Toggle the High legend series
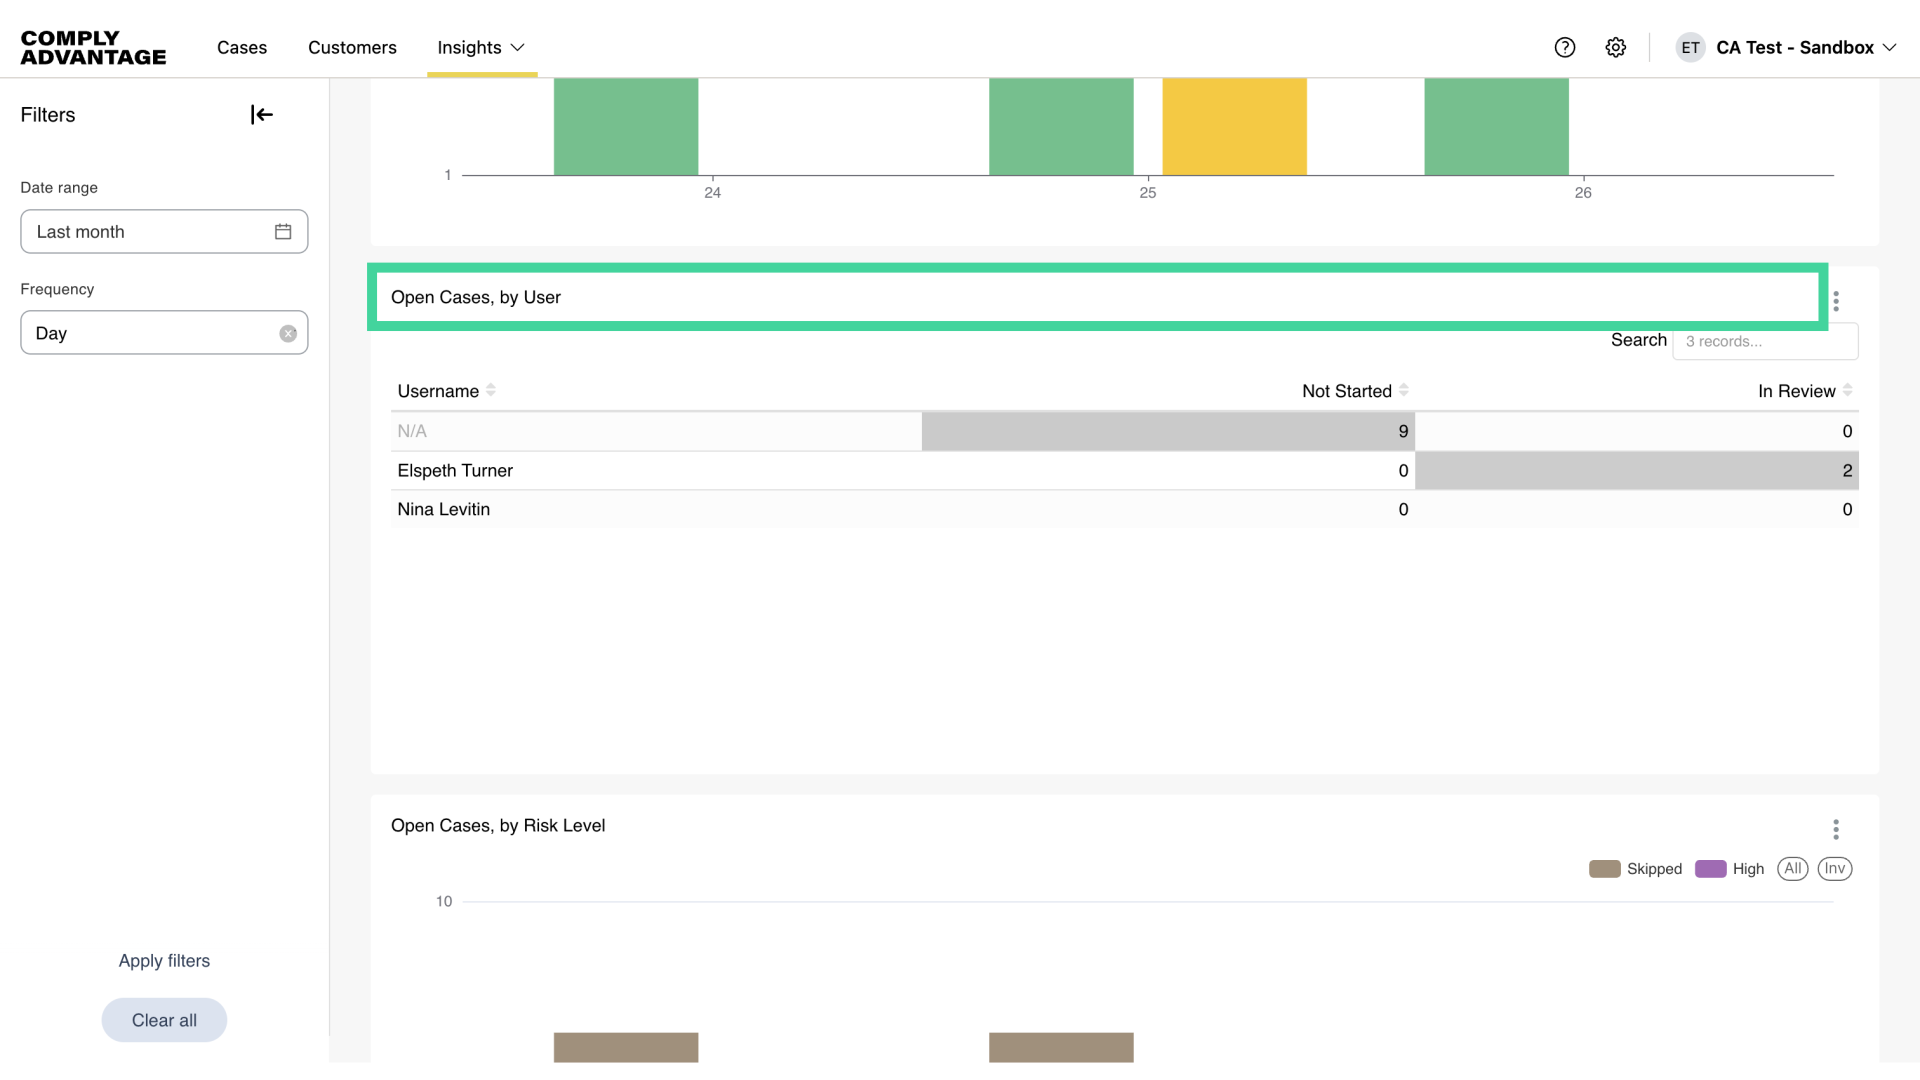The height and width of the screenshot is (1080, 1920). click(x=1730, y=869)
